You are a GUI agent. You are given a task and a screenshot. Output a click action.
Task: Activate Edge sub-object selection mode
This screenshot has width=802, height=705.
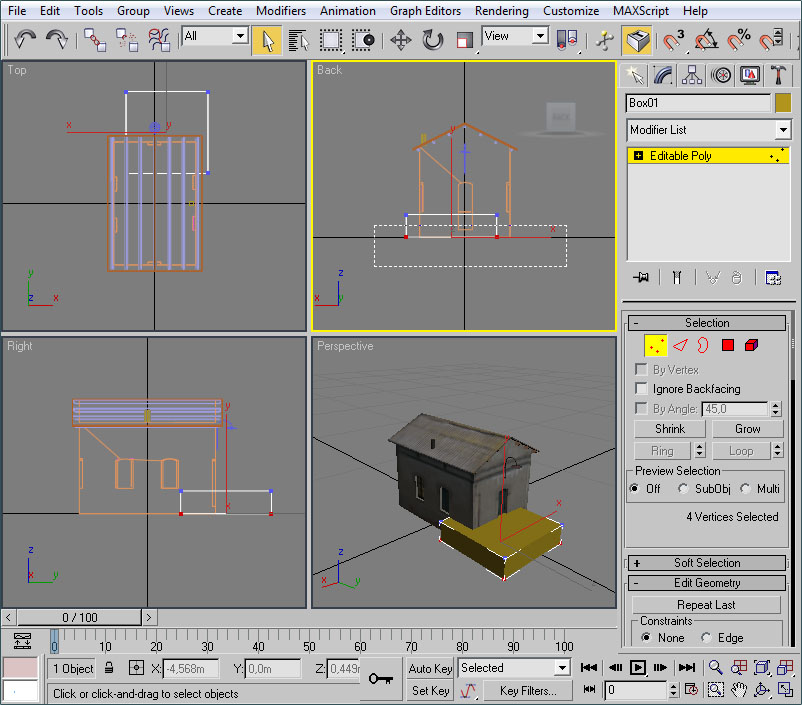tap(680, 345)
